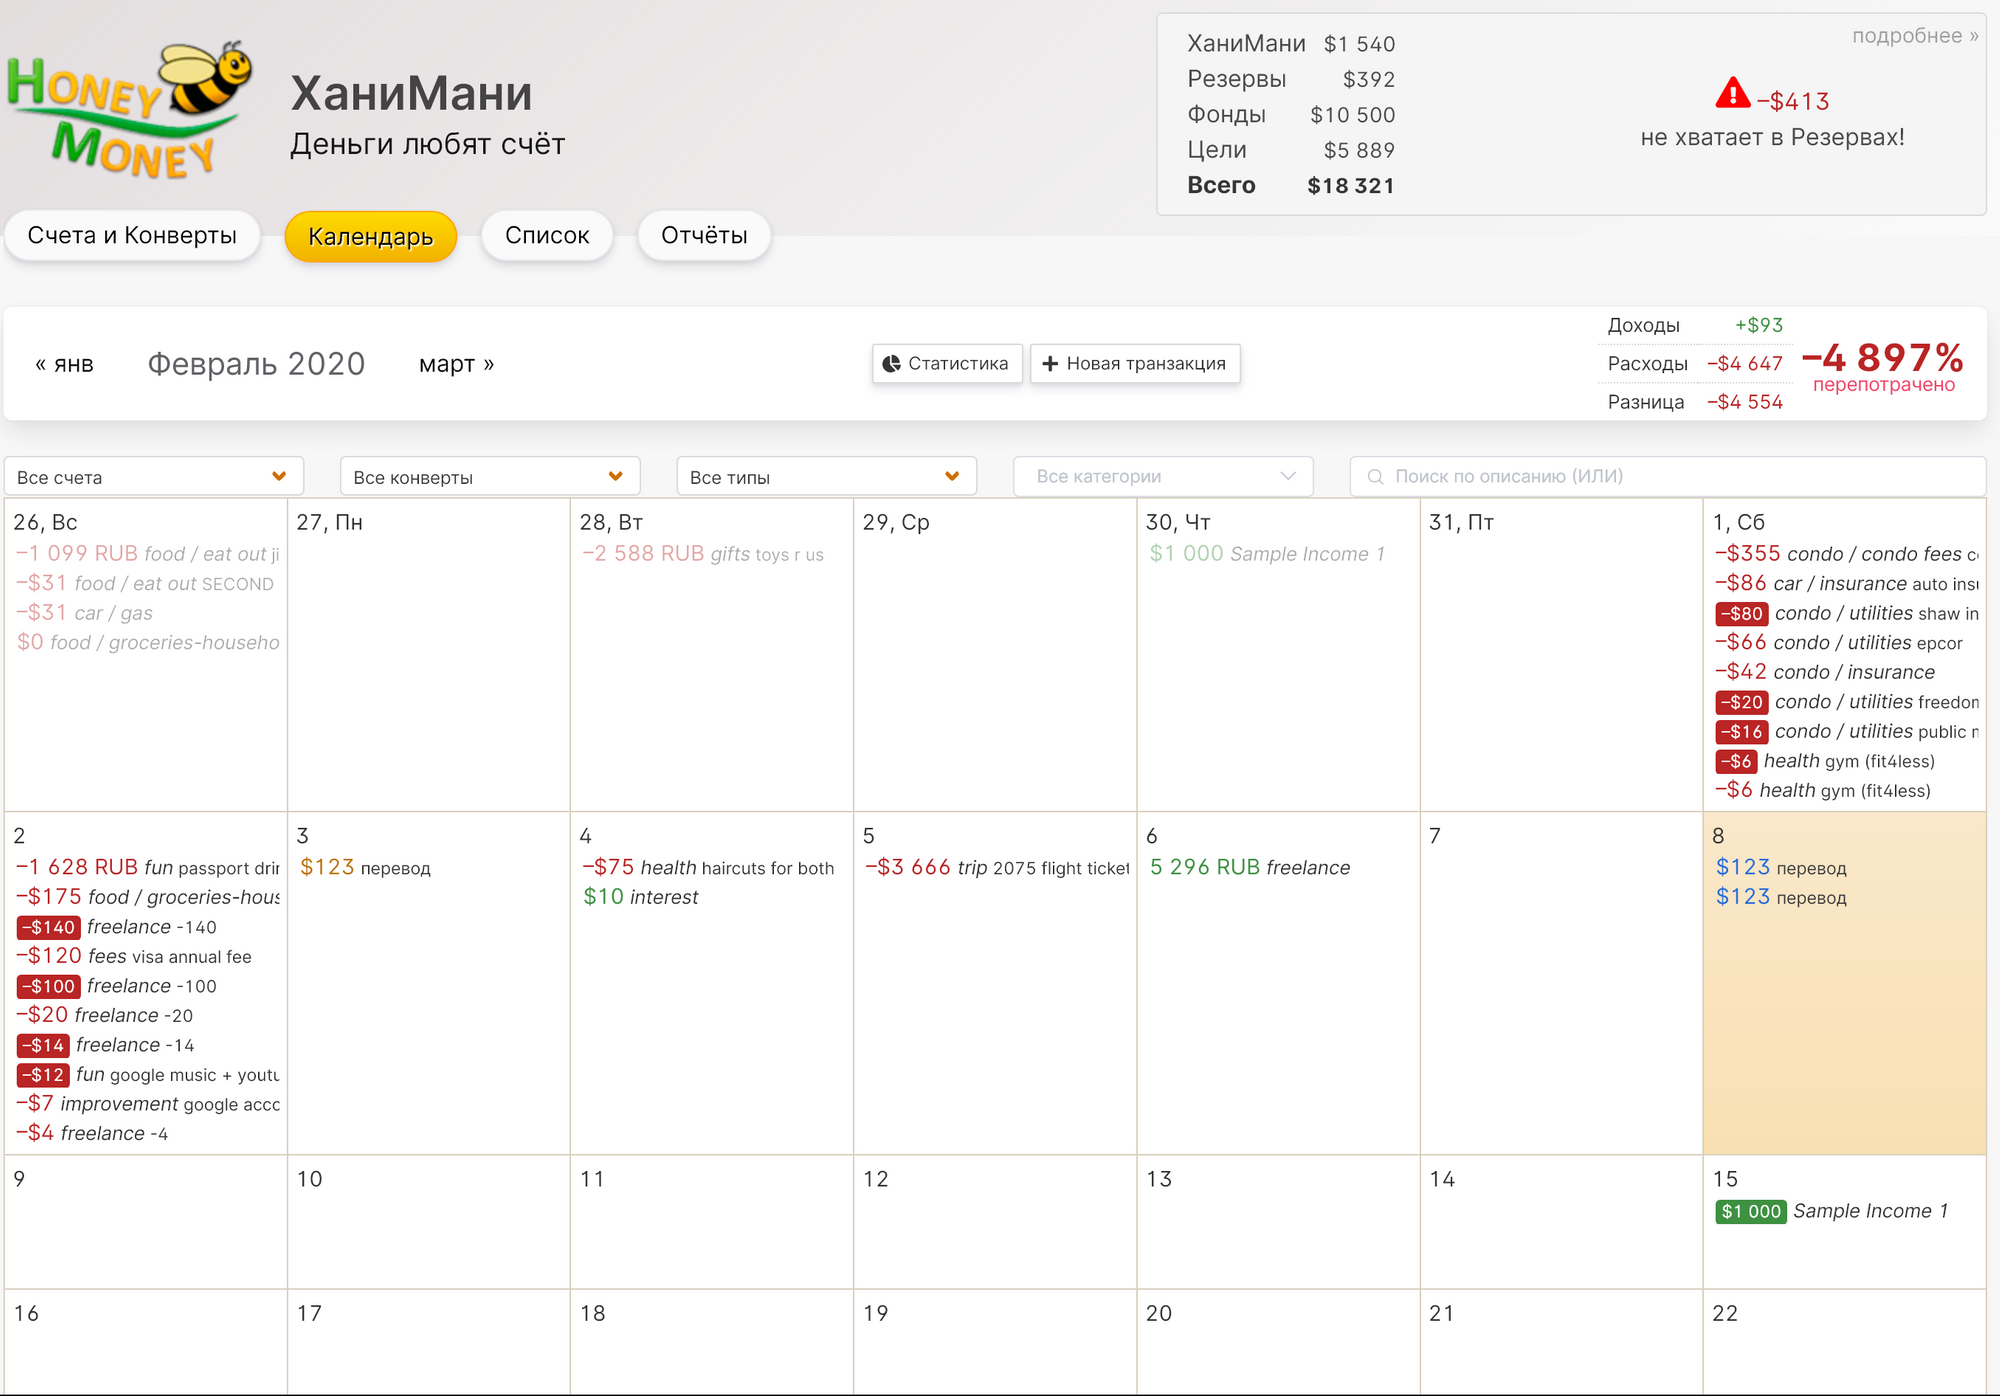
Task: Click the подробнее » link
Action: 1914,36
